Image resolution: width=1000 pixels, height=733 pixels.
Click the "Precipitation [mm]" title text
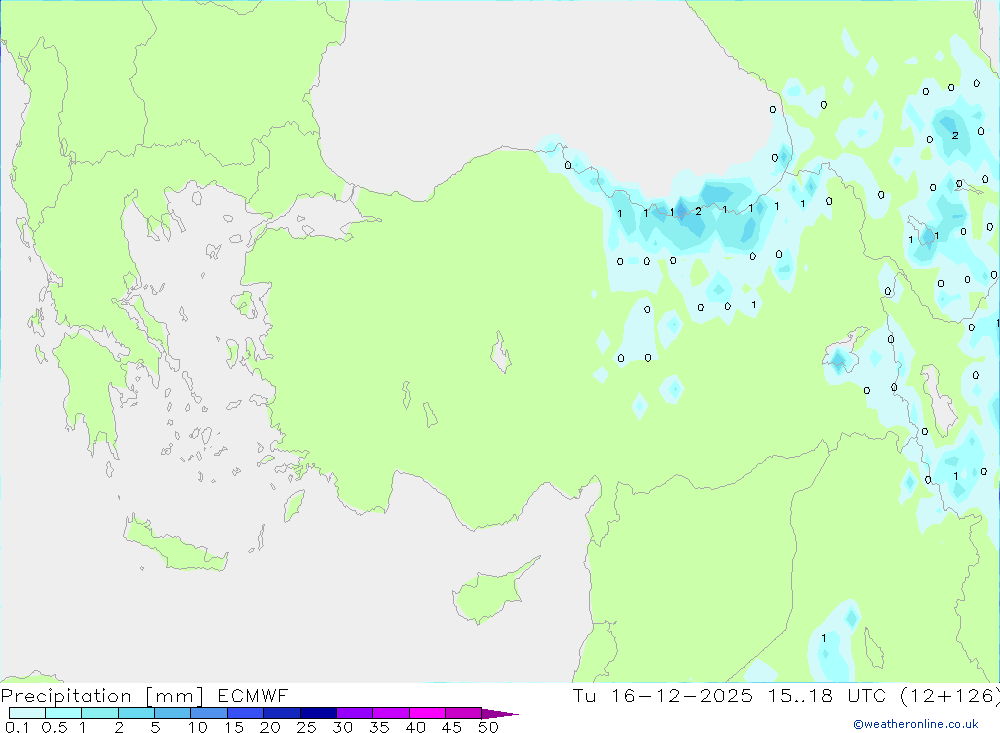click(102, 696)
